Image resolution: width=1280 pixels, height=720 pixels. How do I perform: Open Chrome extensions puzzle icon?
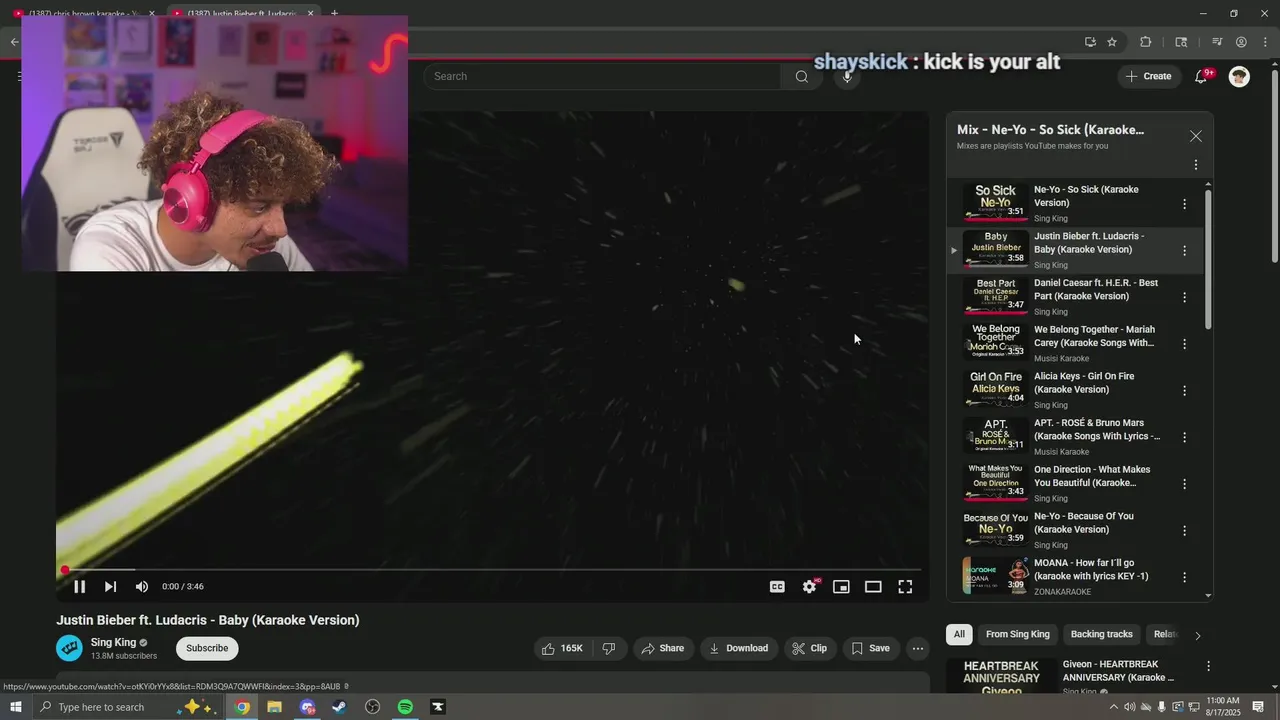(1145, 42)
